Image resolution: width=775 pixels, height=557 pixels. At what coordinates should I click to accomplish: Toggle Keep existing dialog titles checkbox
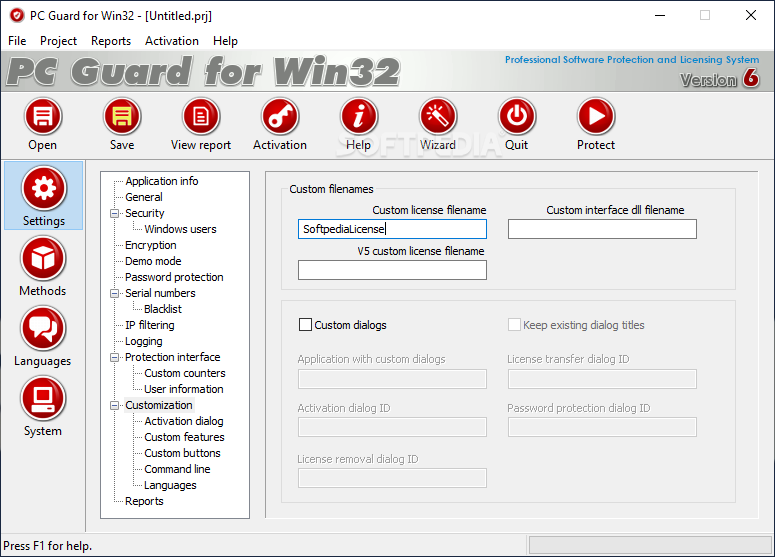pyautogui.click(x=515, y=325)
